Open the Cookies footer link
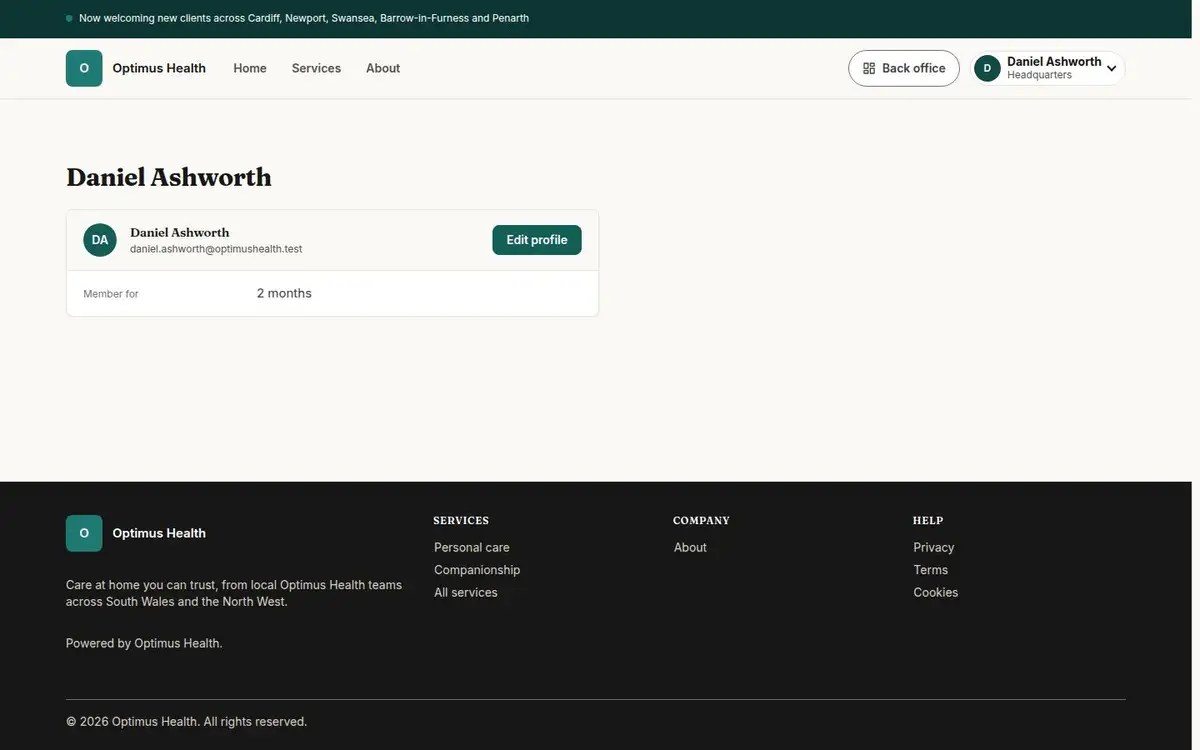This screenshot has height=750, width=1200. click(936, 592)
